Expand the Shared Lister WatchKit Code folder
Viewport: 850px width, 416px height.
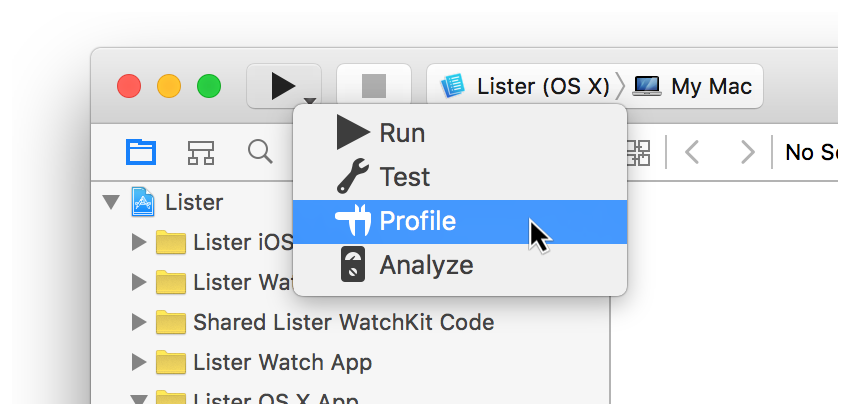click(x=139, y=323)
